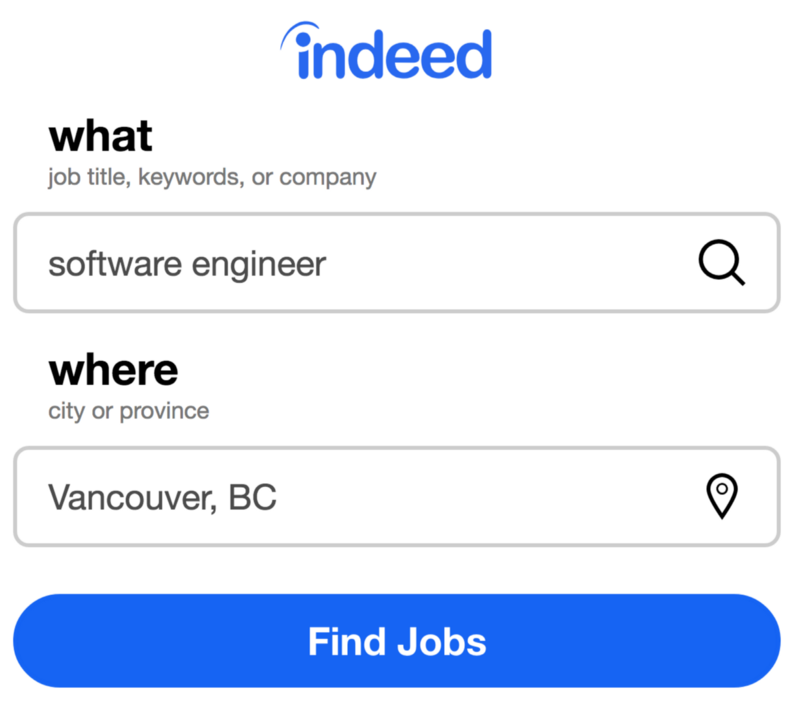Click the bold 'where' label
The height and width of the screenshot is (703, 800).
point(113,370)
